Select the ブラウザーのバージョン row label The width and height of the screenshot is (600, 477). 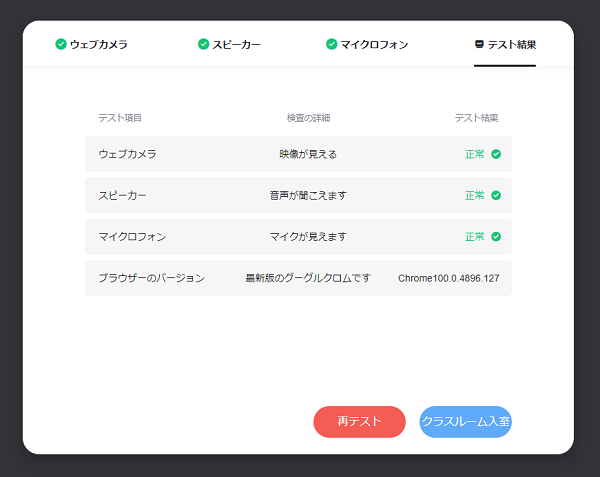pyautogui.click(x=151, y=278)
